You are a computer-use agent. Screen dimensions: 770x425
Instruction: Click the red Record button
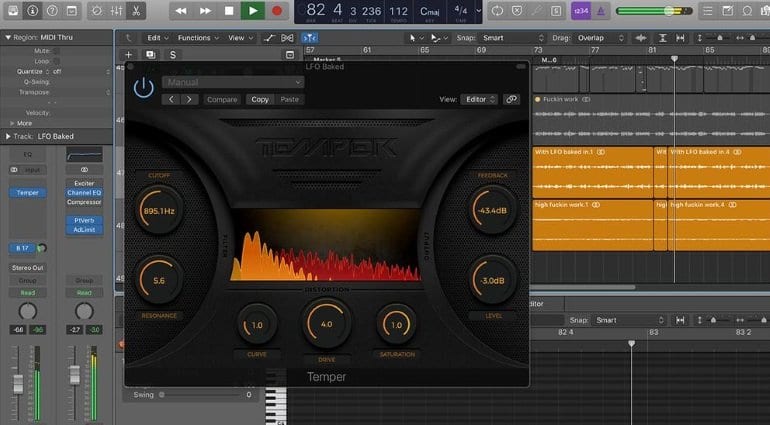pos(277,11)
